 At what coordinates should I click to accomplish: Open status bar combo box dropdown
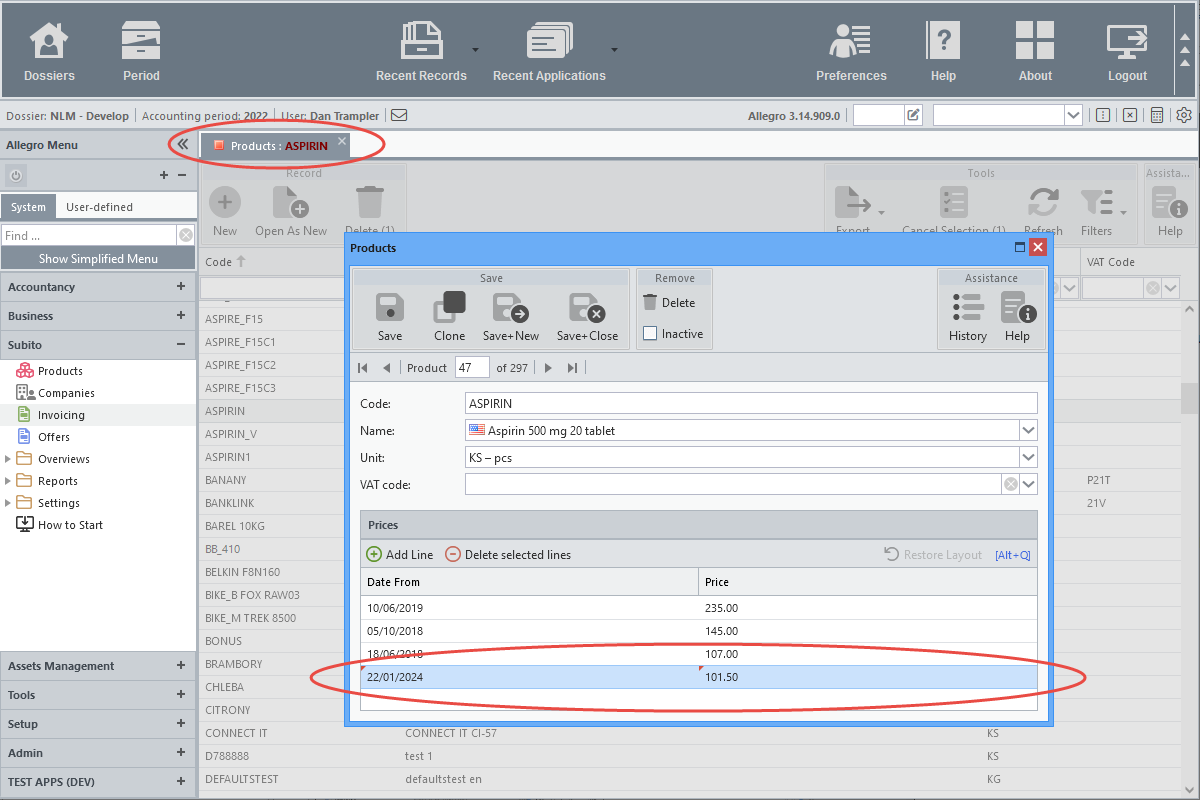click(1074, 115)
